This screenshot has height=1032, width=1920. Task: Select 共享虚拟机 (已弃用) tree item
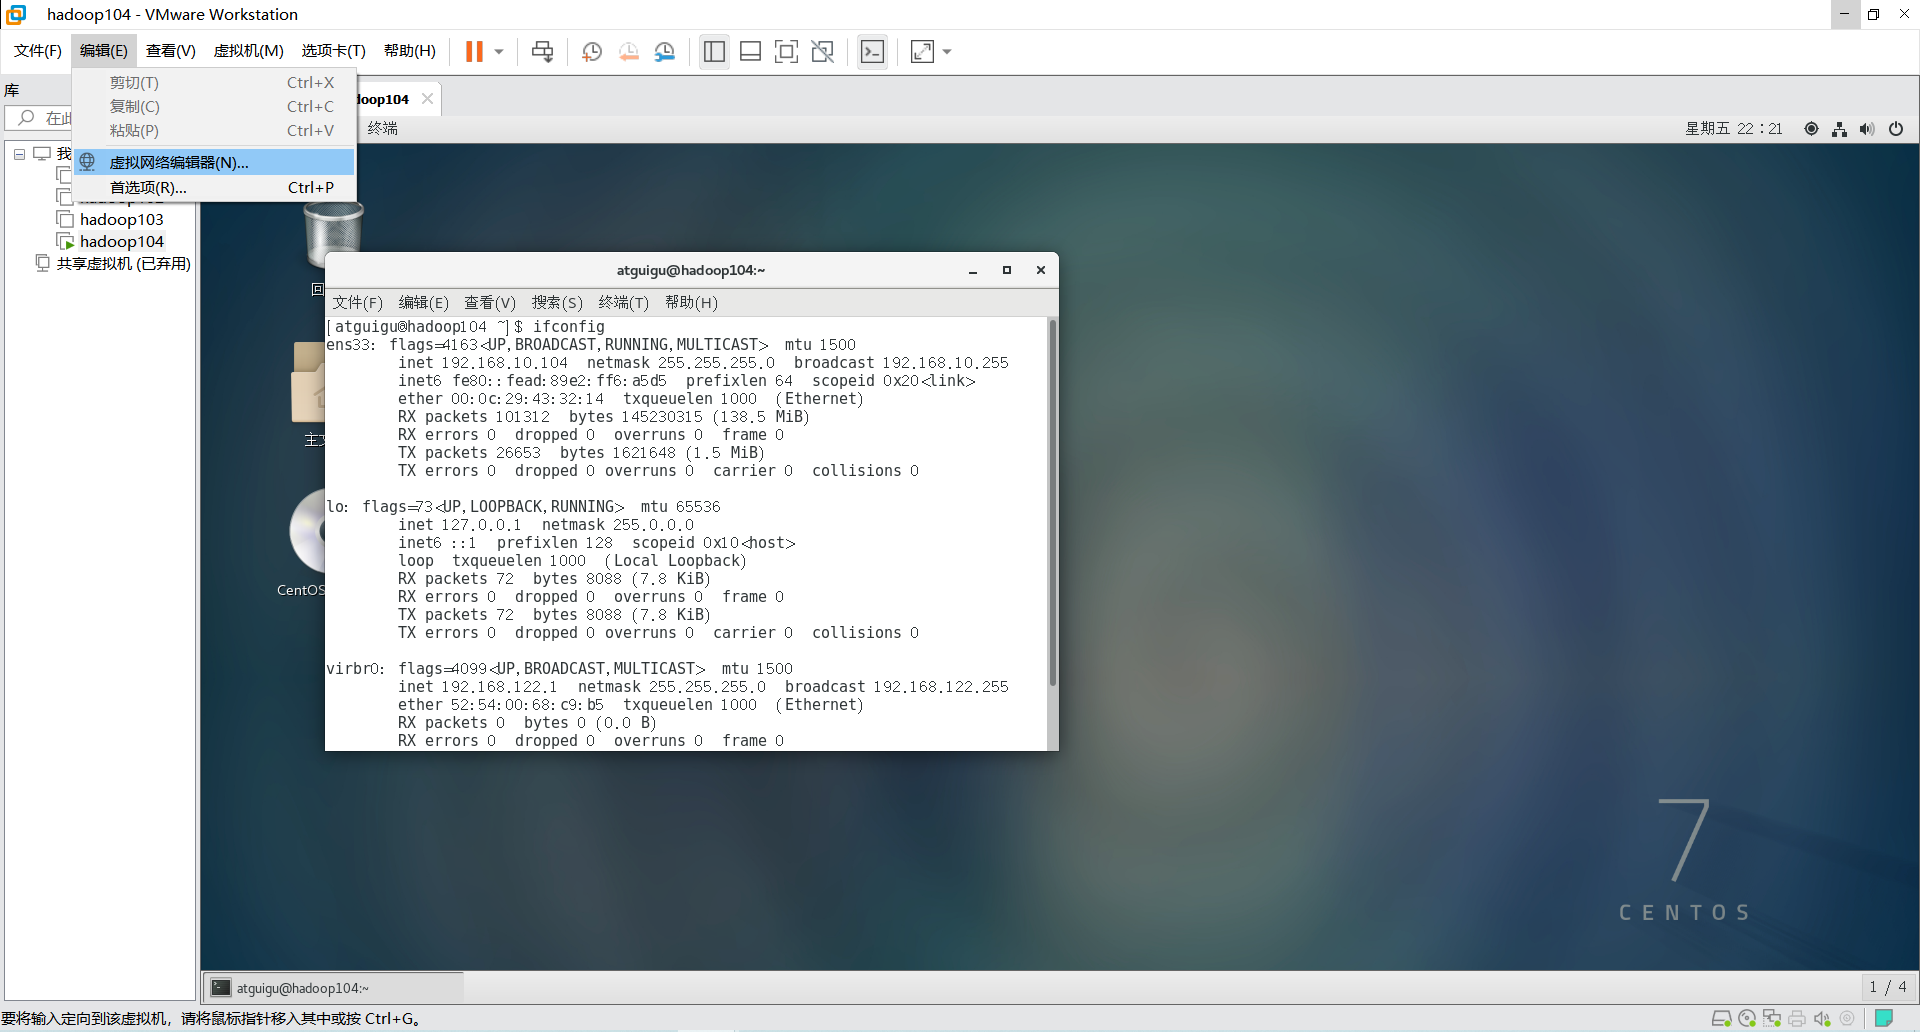tap(123, 263)
